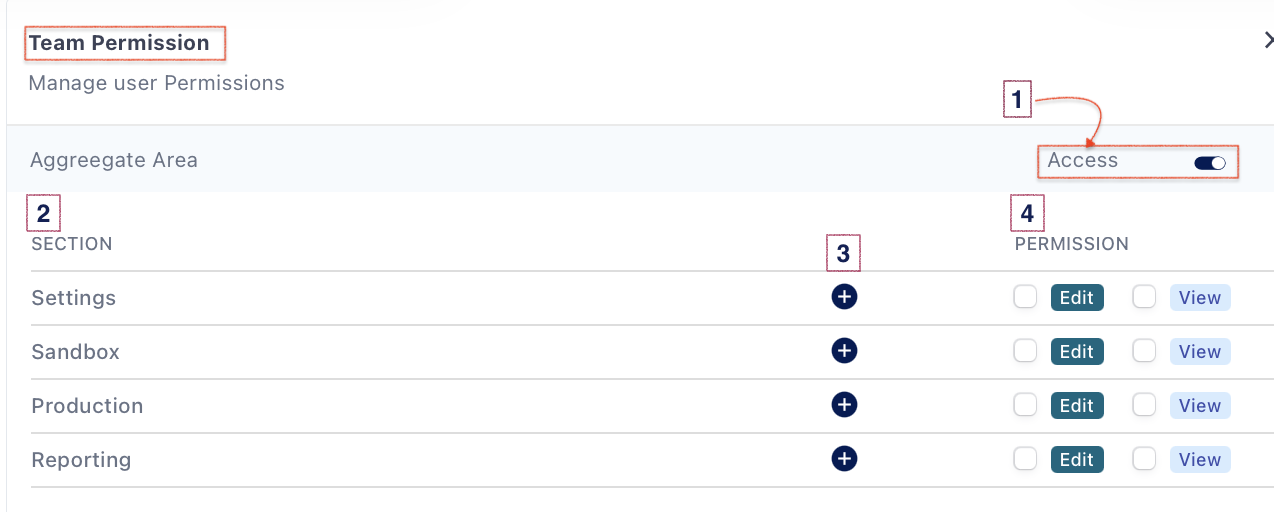Tick the View checkbox for Production
Image resolution: width=1274 pixels, height=512 pixels.
click(x=1144, y=405)
